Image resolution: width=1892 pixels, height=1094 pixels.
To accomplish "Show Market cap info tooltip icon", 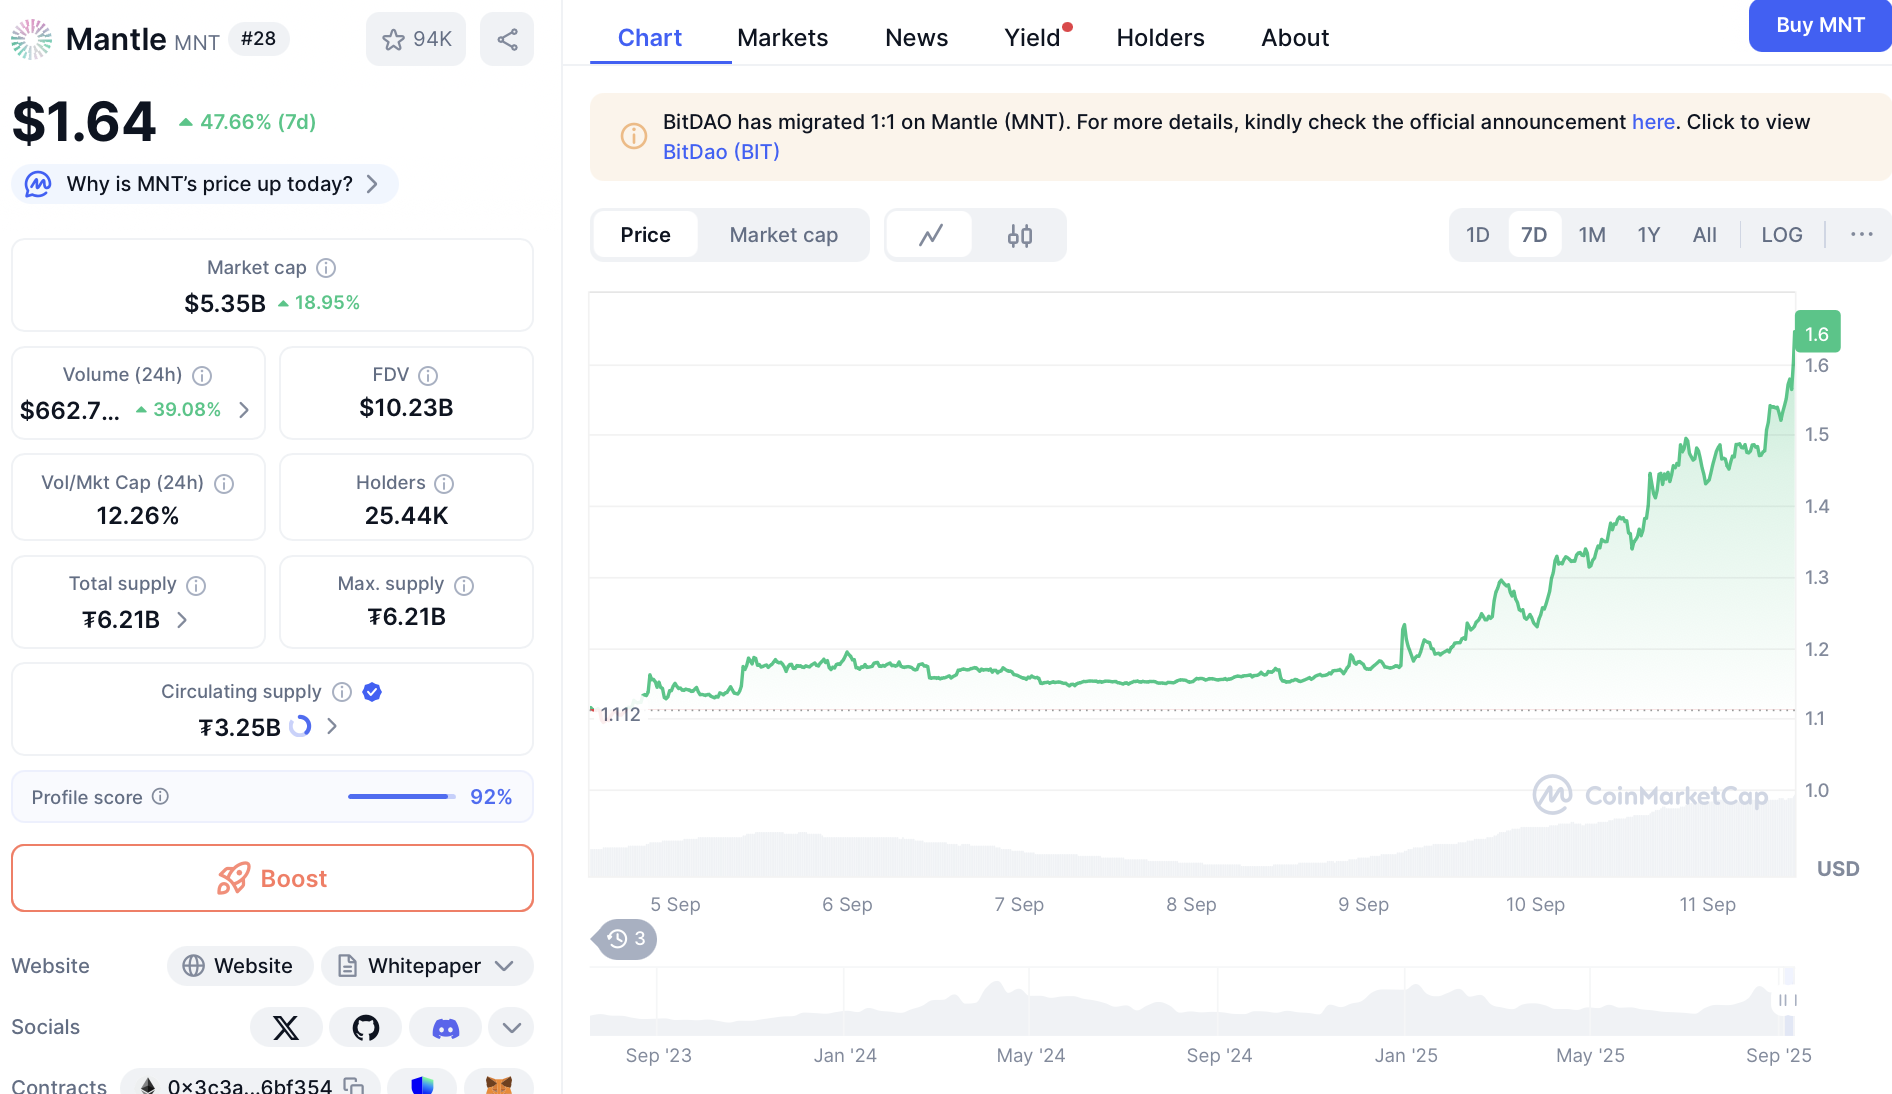I will 326,268.
